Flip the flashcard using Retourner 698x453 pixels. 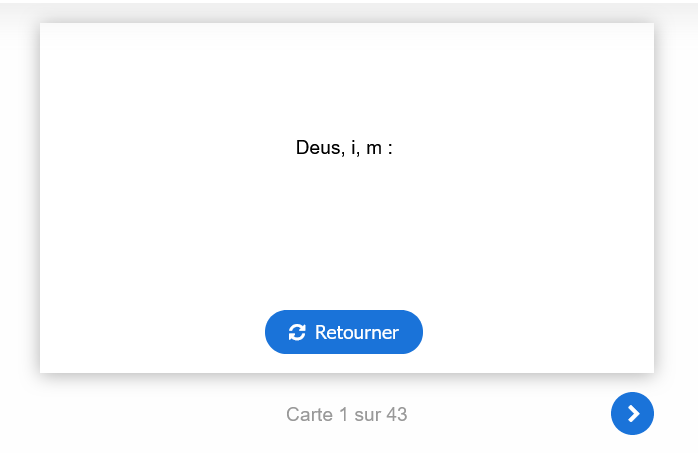[x=344, y=332]
